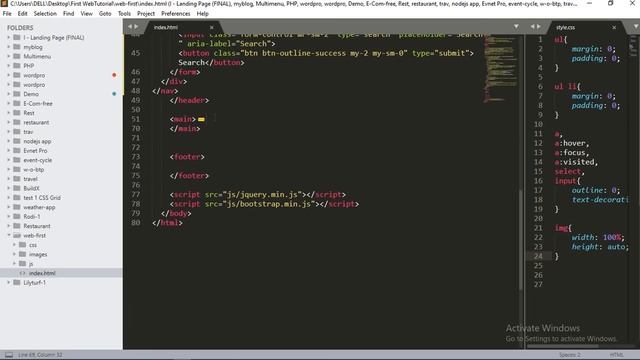Click the 'Line 69, Column 32' status text
The width and height of the screenshot is (640, 360).
click(x=40, y=355)
